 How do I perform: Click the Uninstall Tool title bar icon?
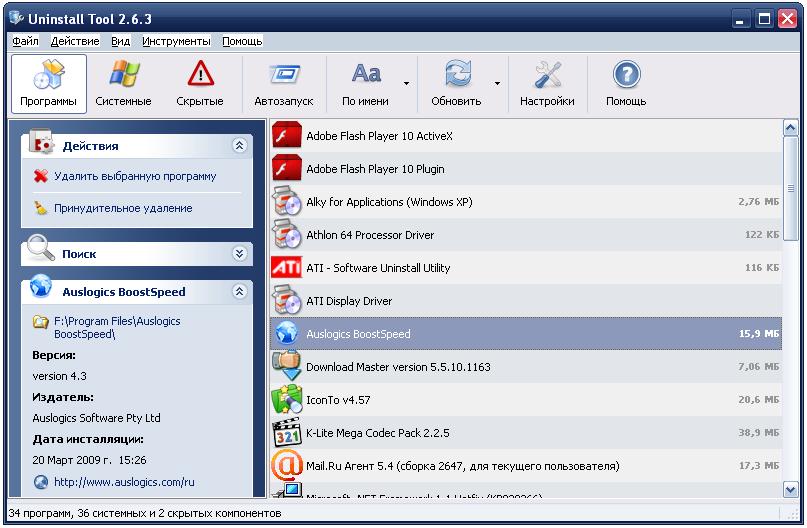pyautogui.click(x=16, y=18)
